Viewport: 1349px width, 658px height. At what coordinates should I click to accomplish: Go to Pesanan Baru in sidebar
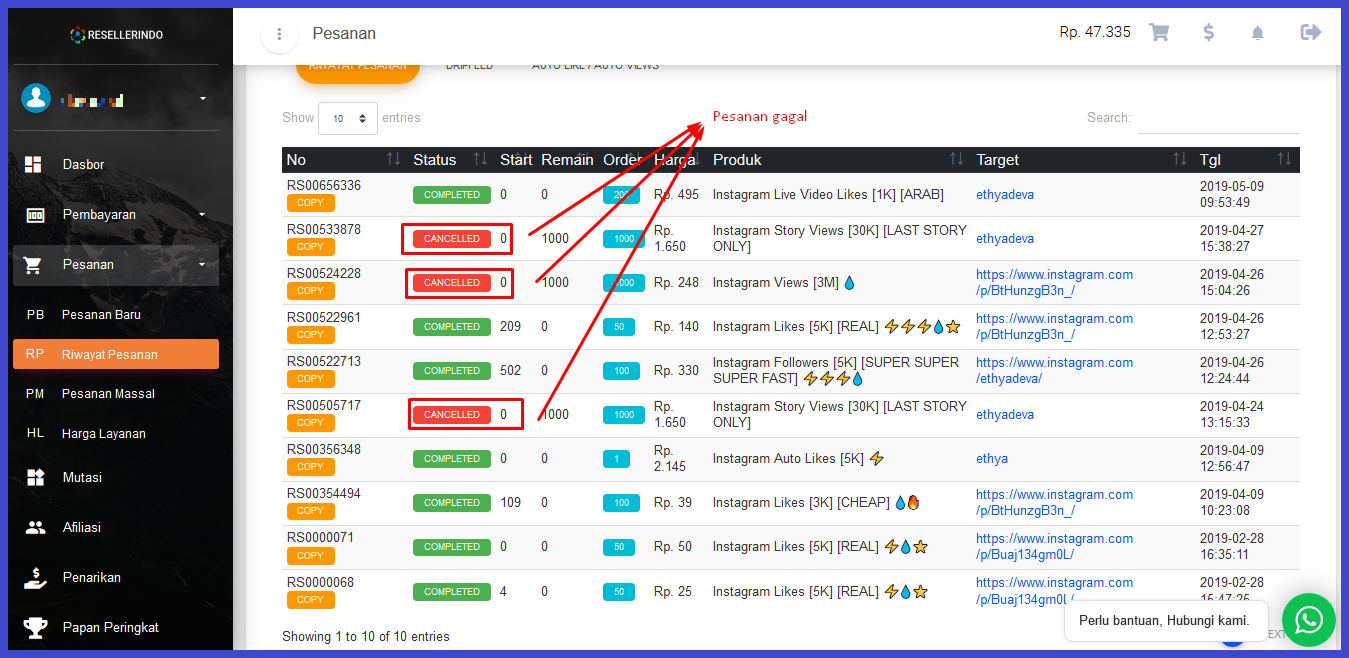point(101,314)
